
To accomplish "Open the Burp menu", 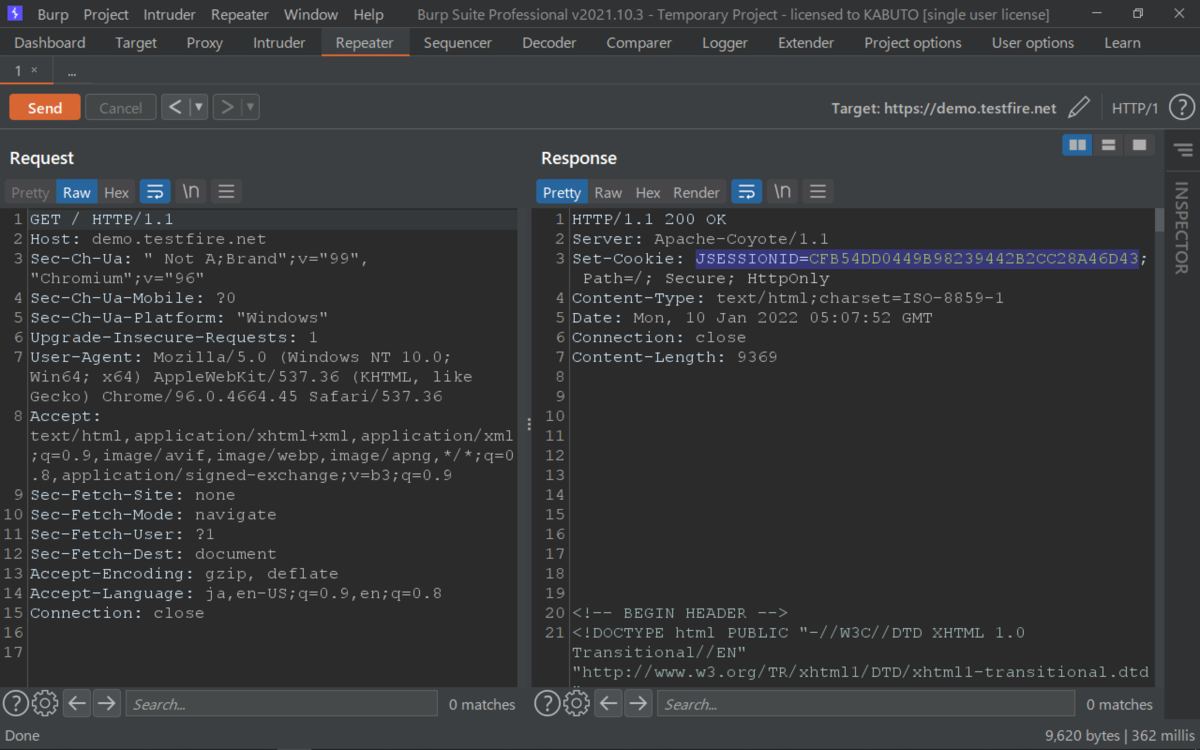I will click(x=53, y=14).
